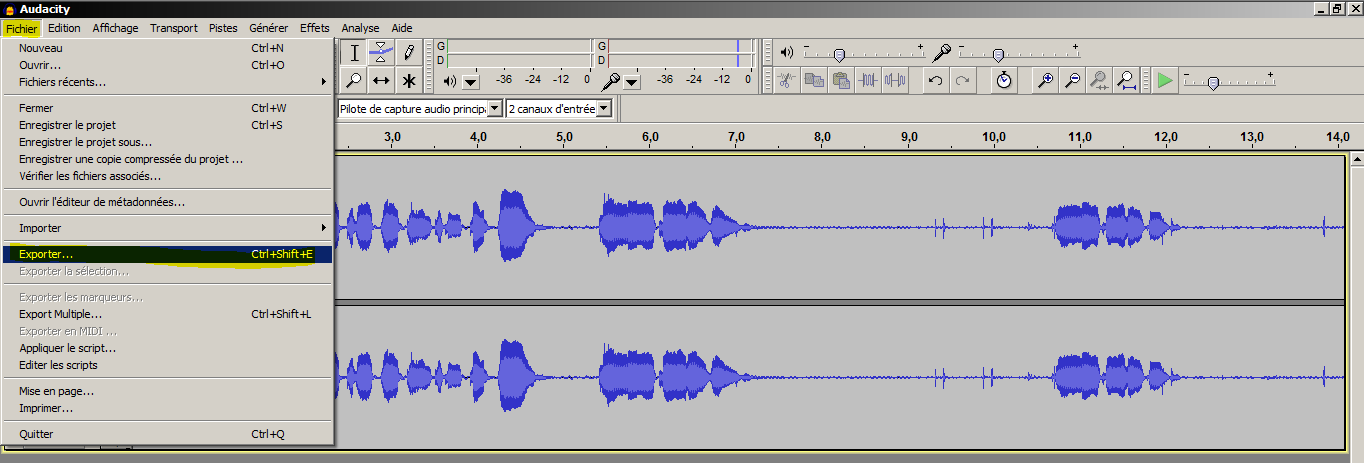Click the Trim audio icon
Viewport: 1364px width, 463px height.
[x=868, y=80]
